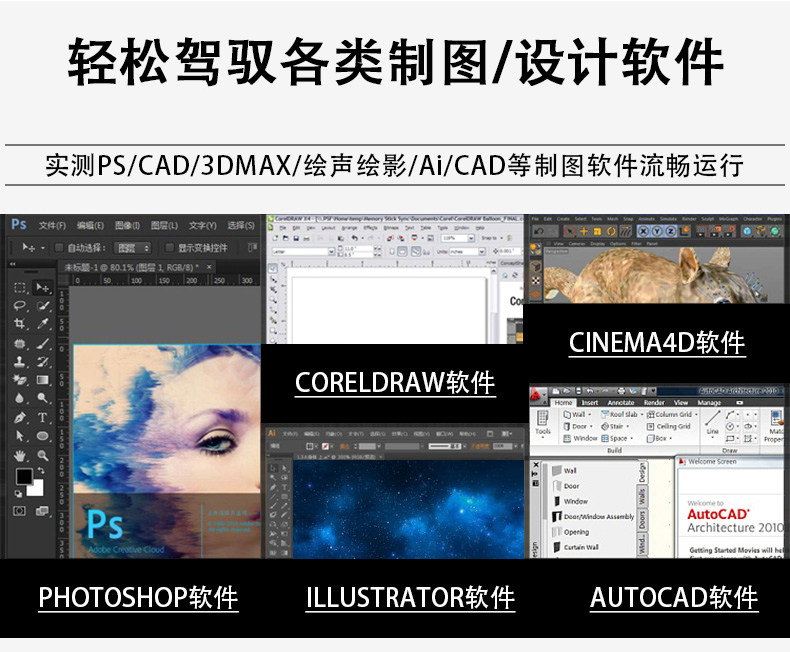The height and width of the screenshot is (652, 790).
Task: Click Photoshop black foreground color swatch
Action: click(x=24, y=476)
